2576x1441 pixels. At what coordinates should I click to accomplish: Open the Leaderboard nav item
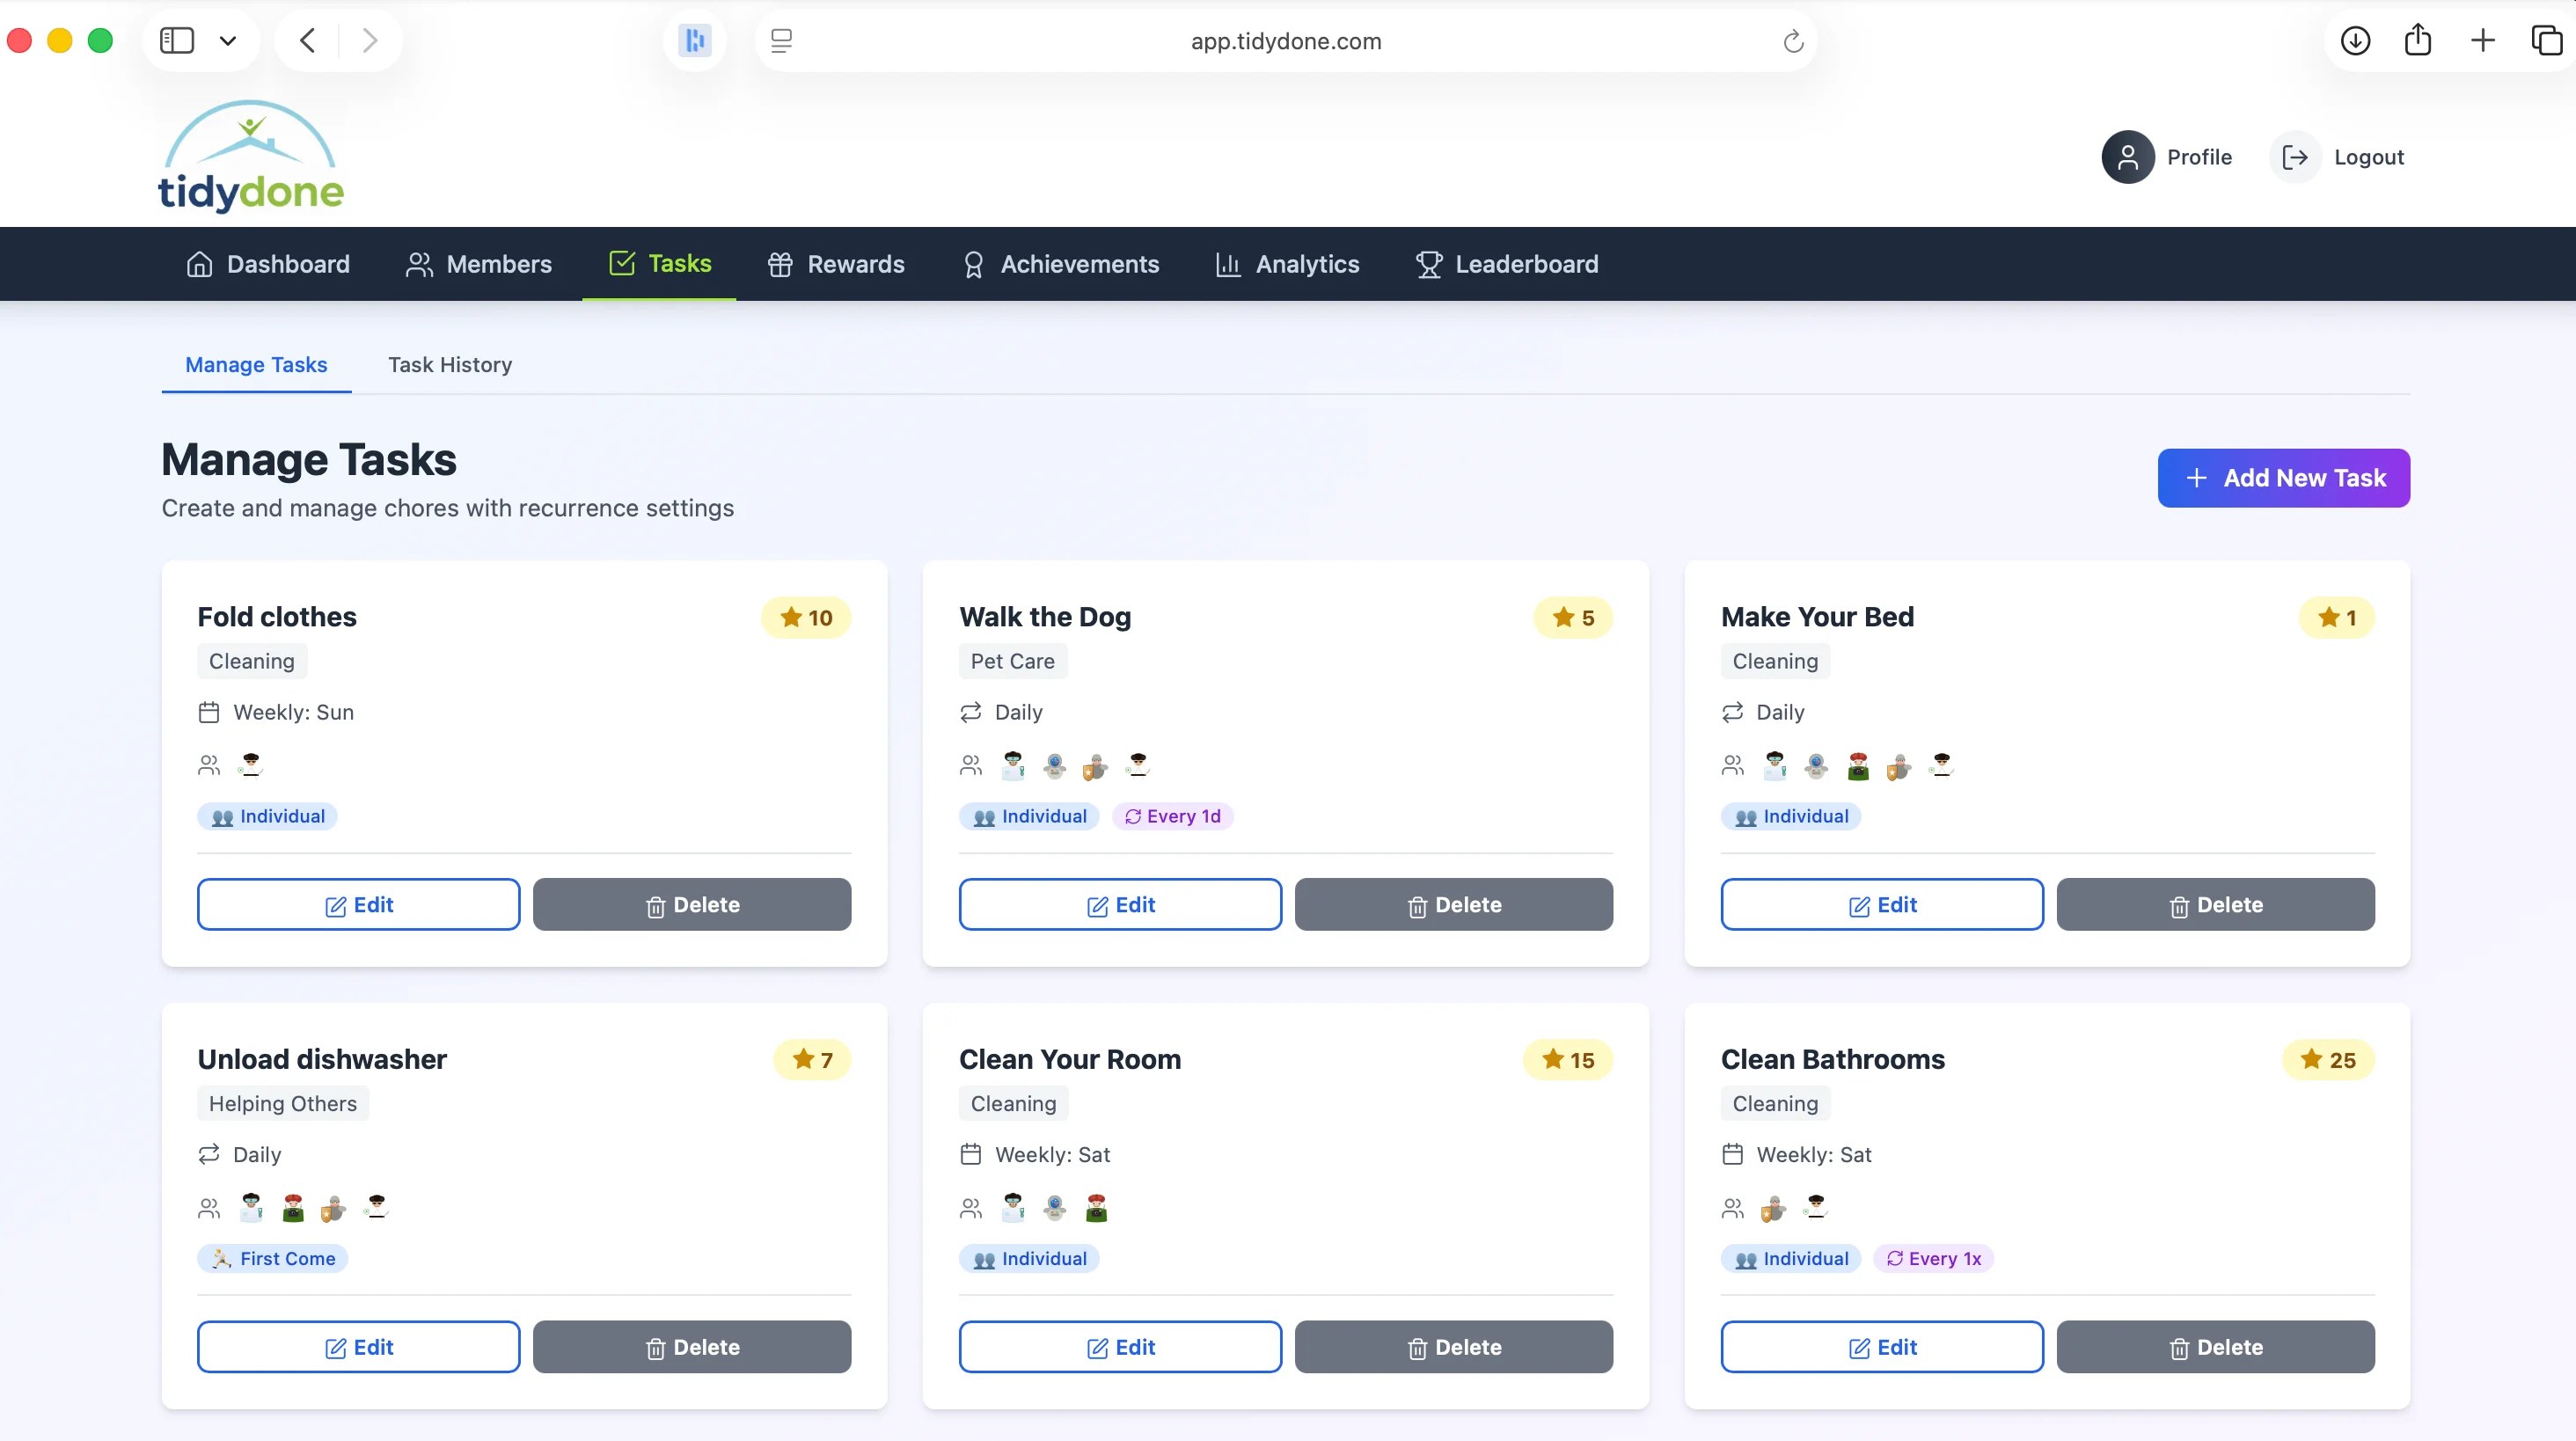[x=1507, y=264]
